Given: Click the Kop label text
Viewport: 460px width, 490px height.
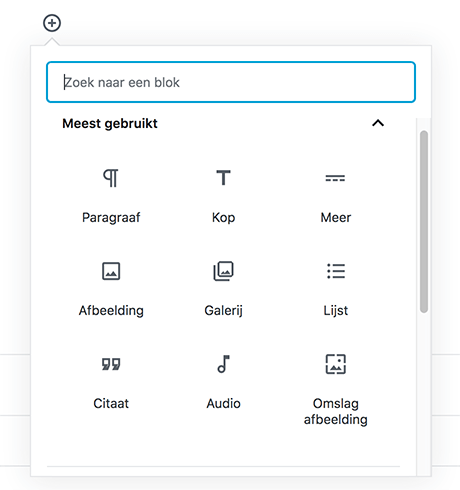Looking at the screenshot, I should [x=223, y=218].
